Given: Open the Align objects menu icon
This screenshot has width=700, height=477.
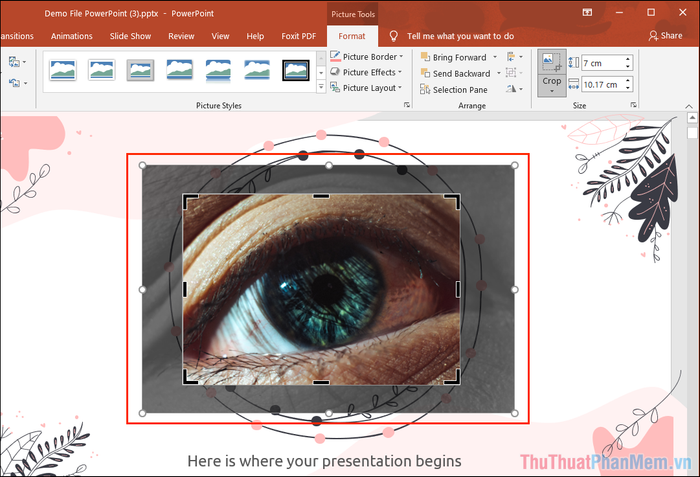Looking at the screenshot, I should [x=514, y=57].
